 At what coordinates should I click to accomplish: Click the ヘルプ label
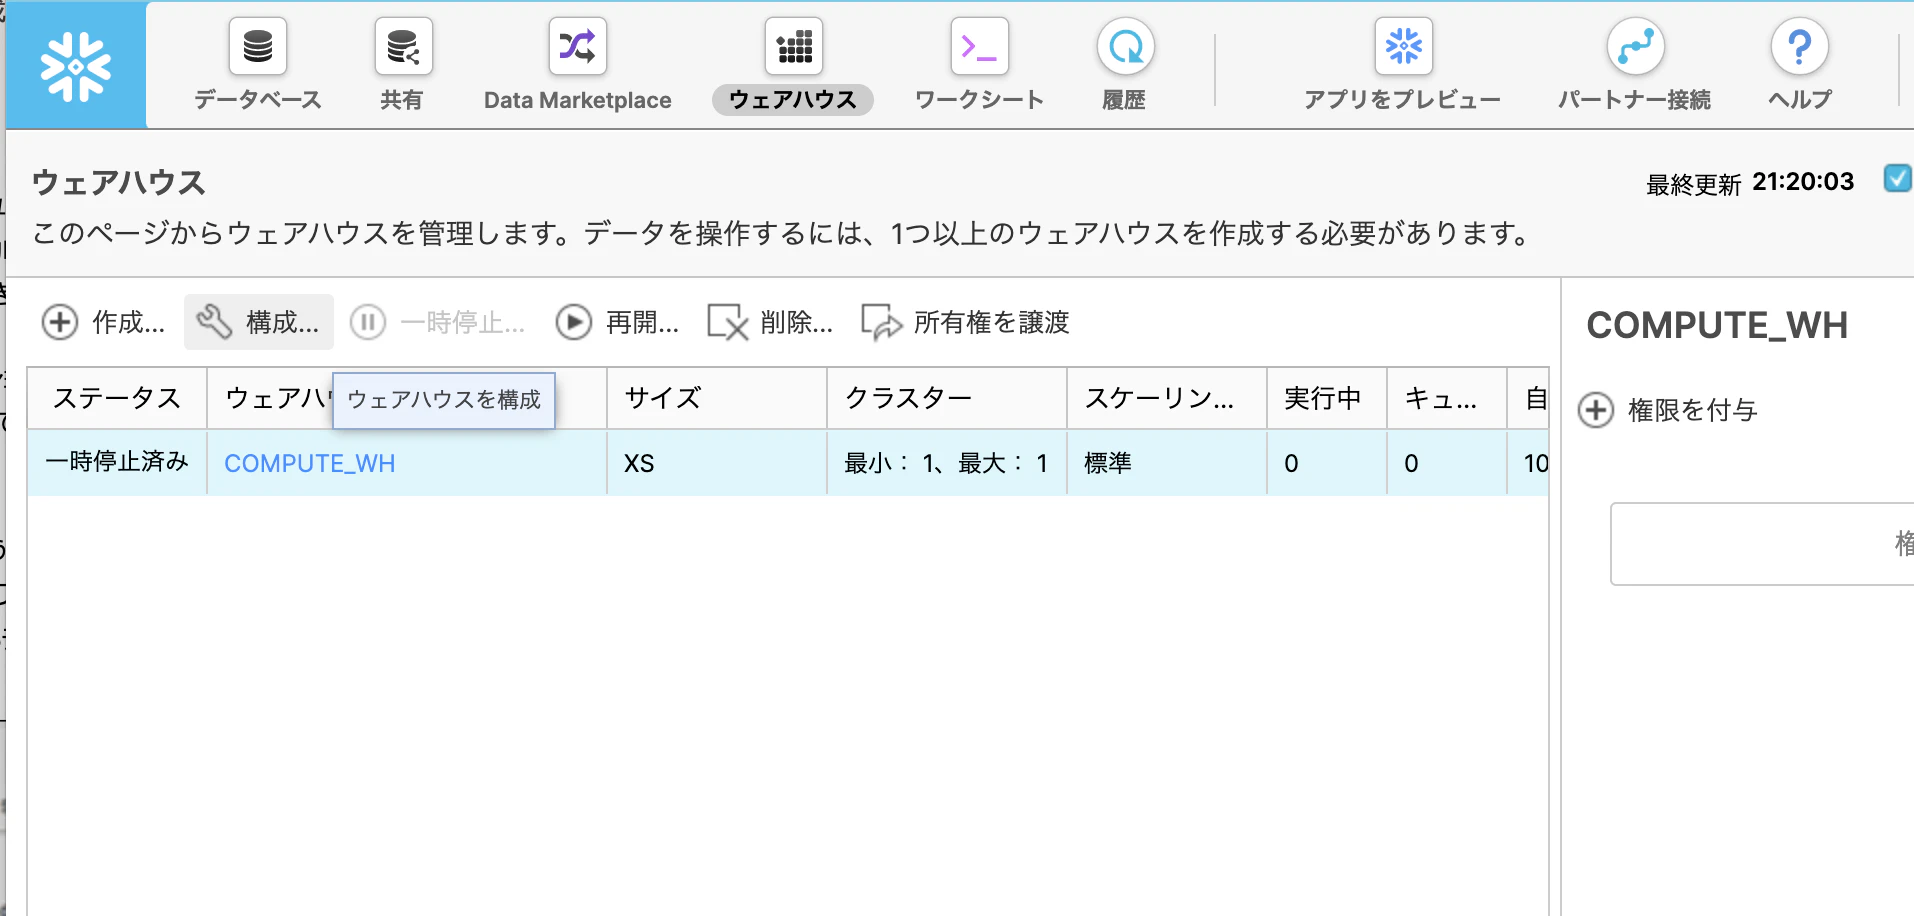point(1800,100)
